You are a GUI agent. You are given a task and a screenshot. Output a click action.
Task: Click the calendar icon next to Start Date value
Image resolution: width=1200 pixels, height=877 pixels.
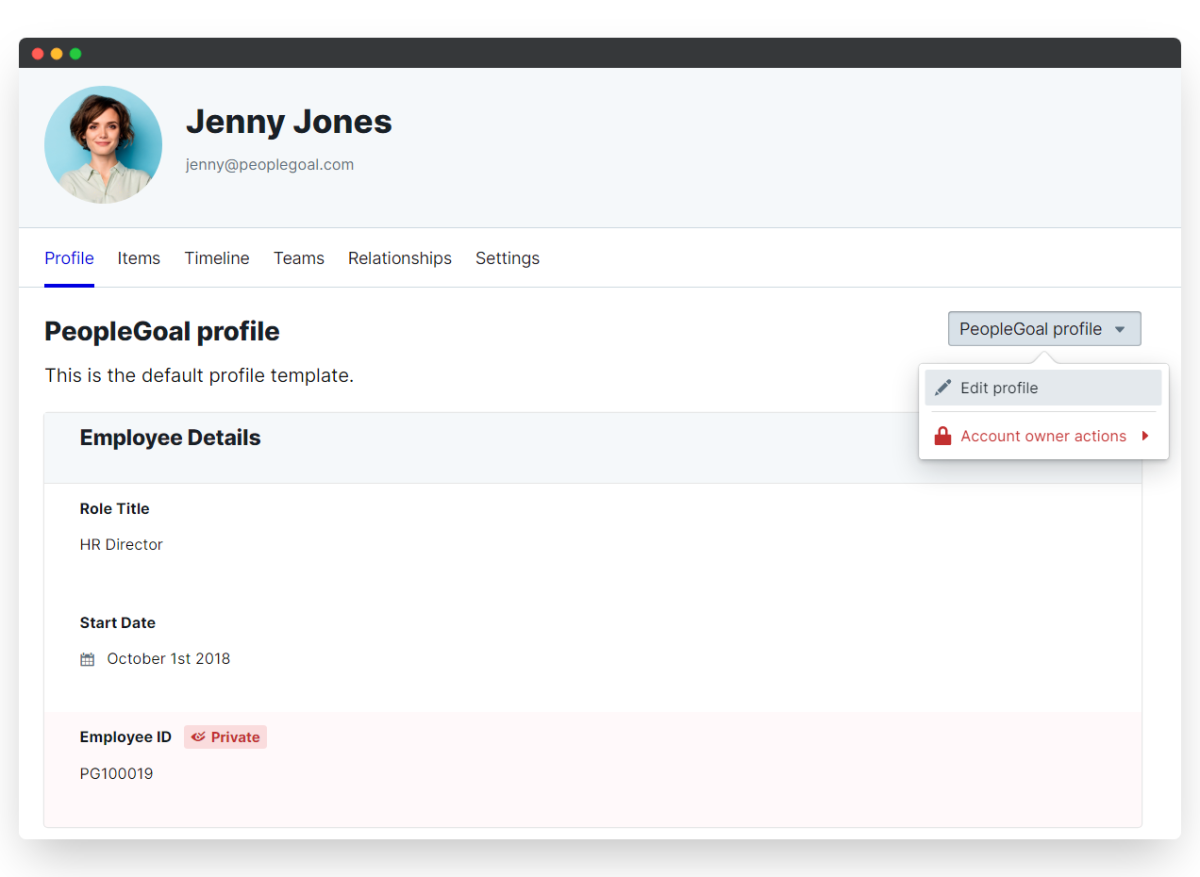click(x=88, y=660)
